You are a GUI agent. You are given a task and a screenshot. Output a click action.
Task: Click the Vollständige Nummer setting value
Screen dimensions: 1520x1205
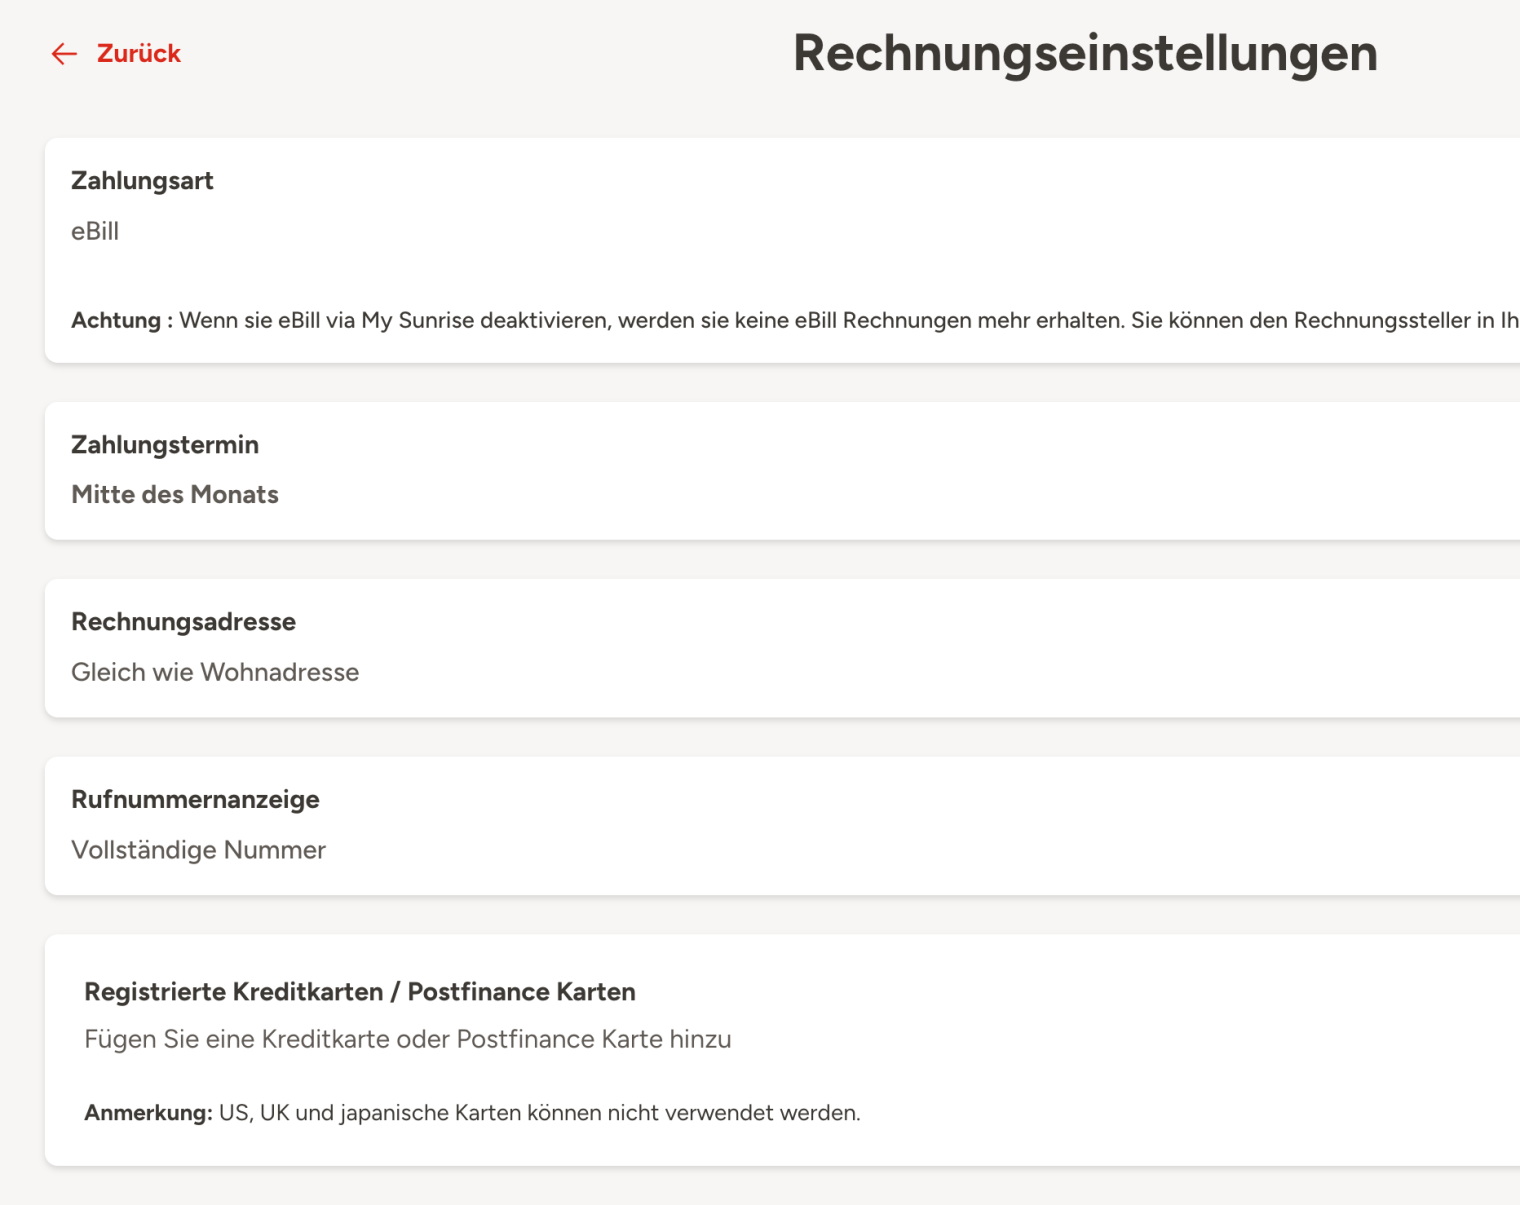pyautogui.click(x=198, y=850)
